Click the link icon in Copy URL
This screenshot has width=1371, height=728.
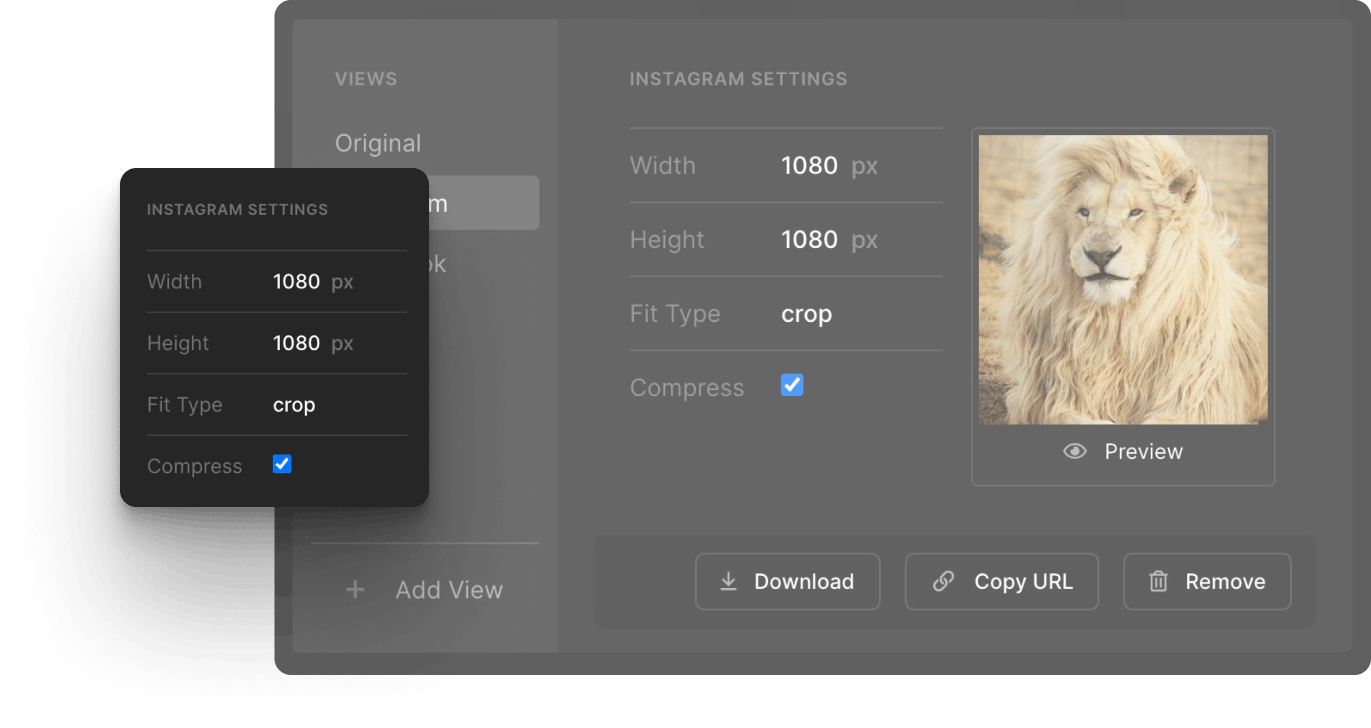[943, 582]
